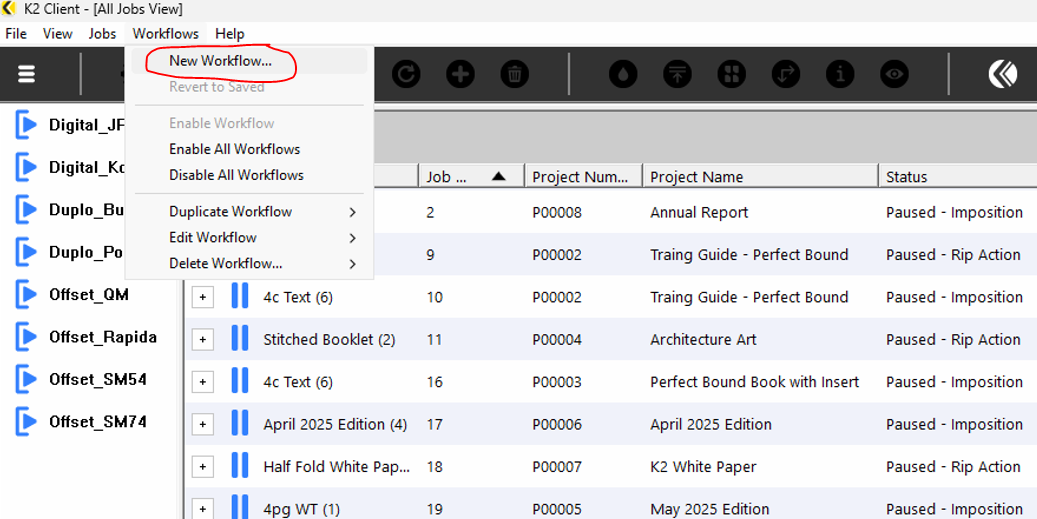The height and width of the screenshot is (519, 1037).
Task: Sort by the Job column header
Action: 471,177
